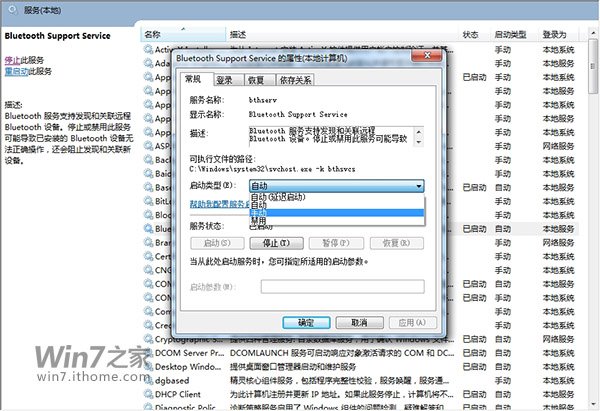Click the 网络服务 cell in the Cryptographic row
Image resolution: width=600 pixels, height=411 pixels.
[x=558, y=339]
